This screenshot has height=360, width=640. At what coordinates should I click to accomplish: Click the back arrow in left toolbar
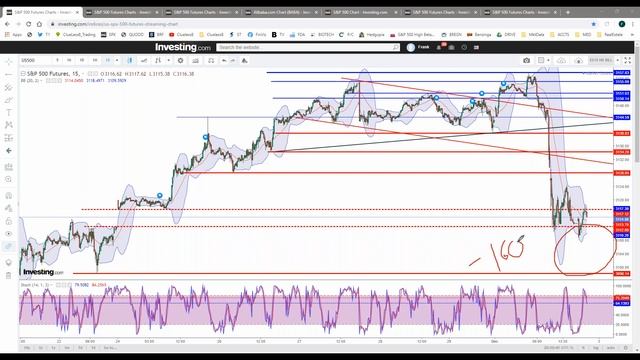9,151
